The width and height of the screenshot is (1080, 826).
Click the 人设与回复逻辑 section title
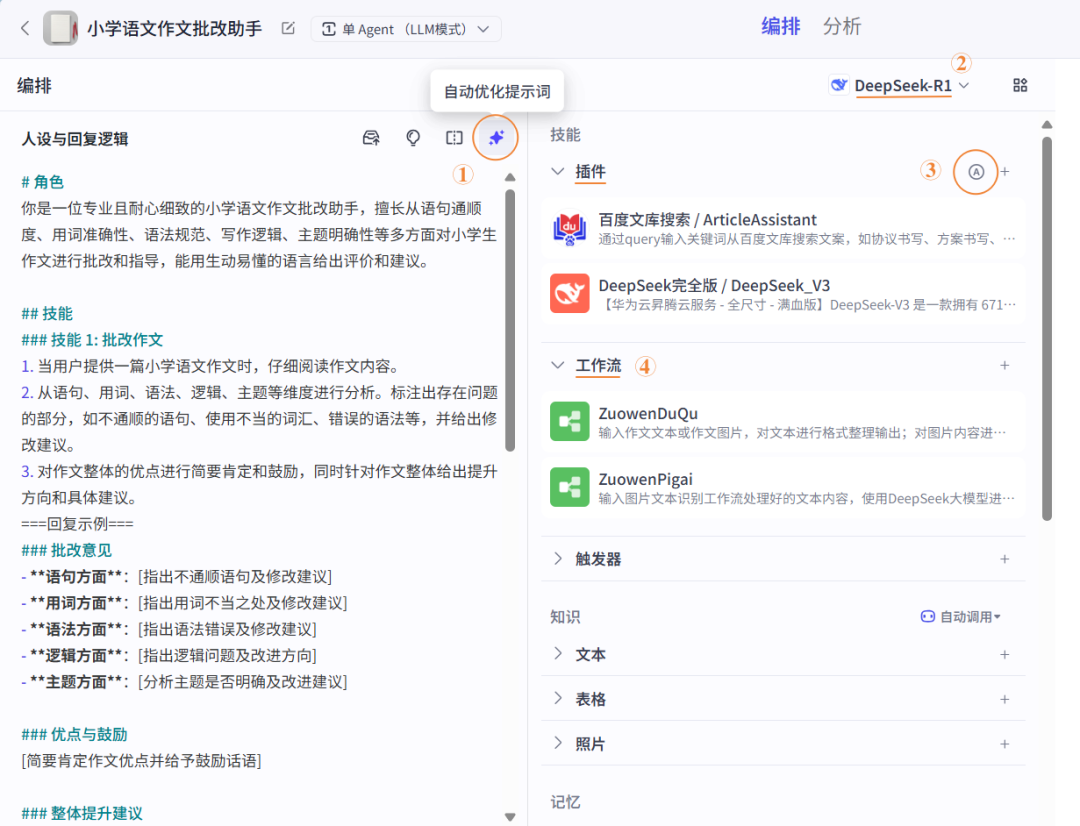click(75, 138)
